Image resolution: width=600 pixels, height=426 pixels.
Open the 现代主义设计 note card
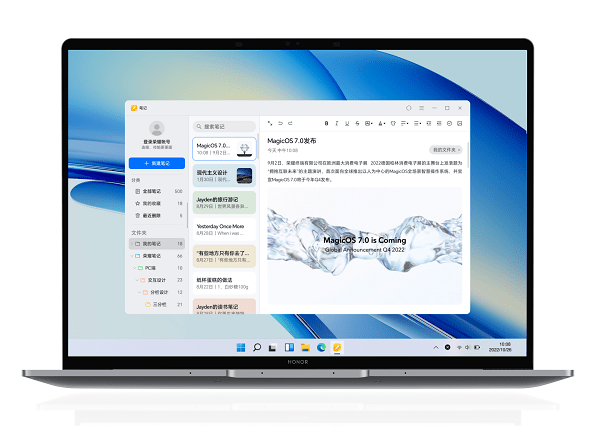coord(224,175)
